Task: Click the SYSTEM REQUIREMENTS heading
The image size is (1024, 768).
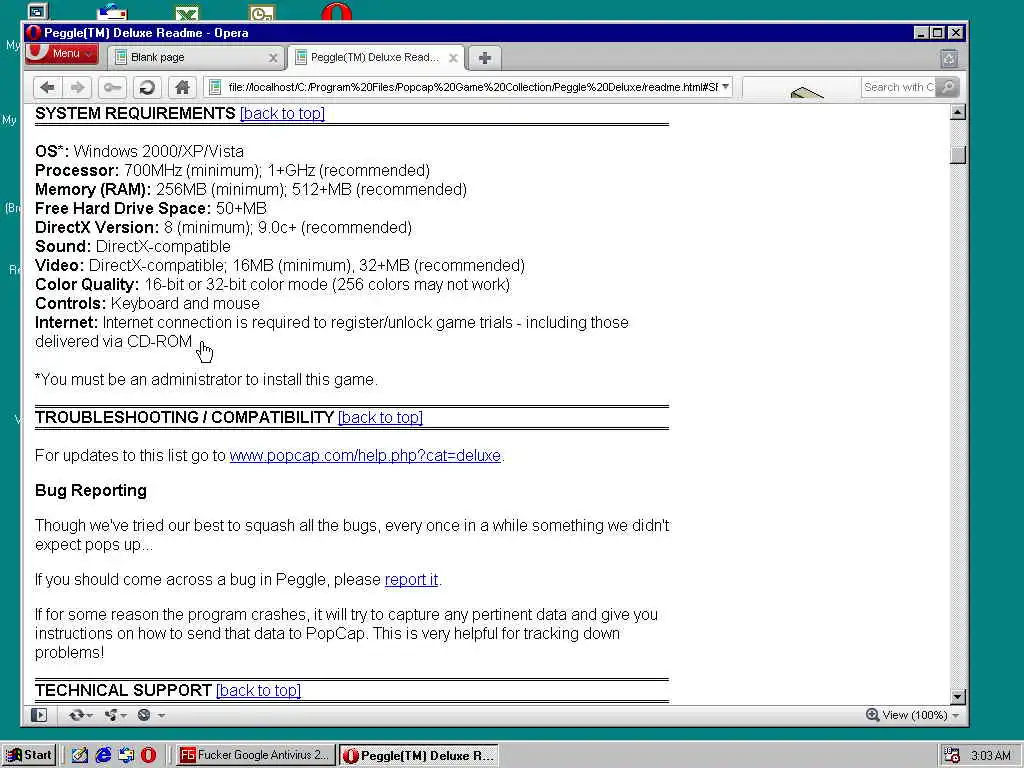Action: coord(135,114)
